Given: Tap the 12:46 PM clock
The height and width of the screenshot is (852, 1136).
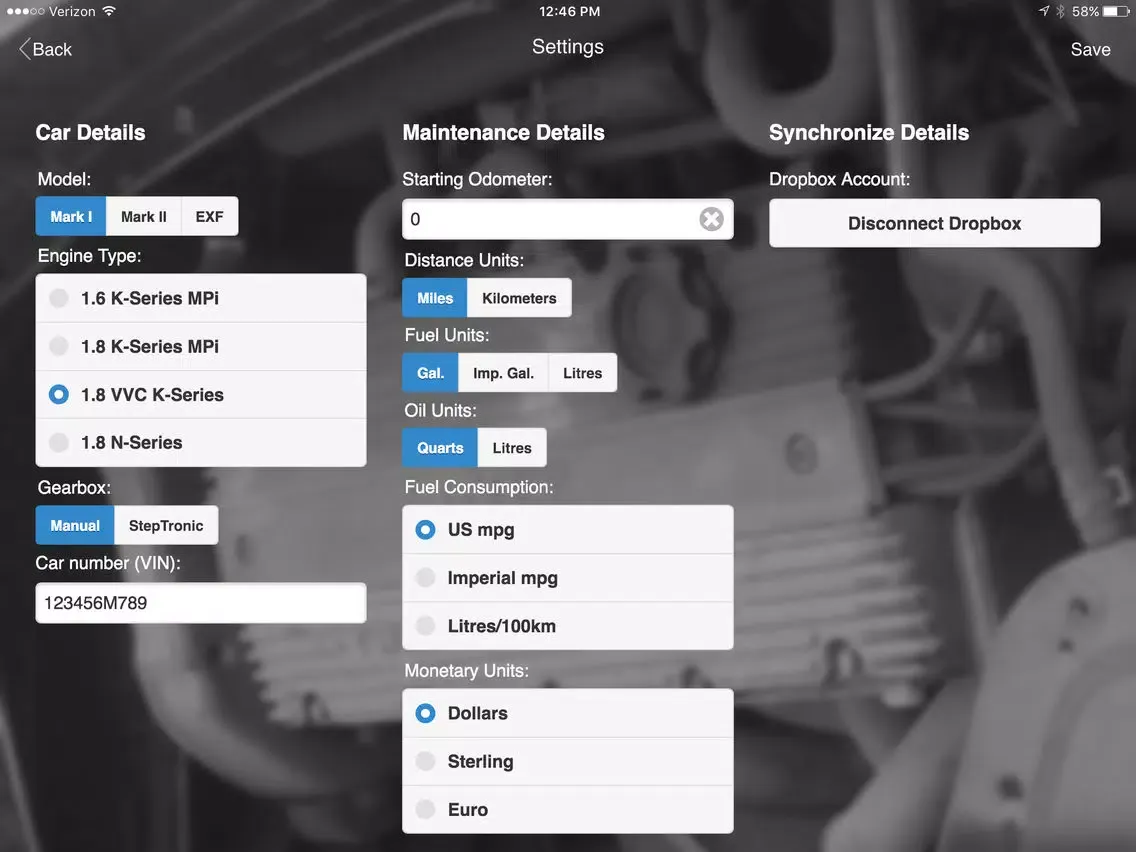Looking at the screenshot, I should click(569, 11).
